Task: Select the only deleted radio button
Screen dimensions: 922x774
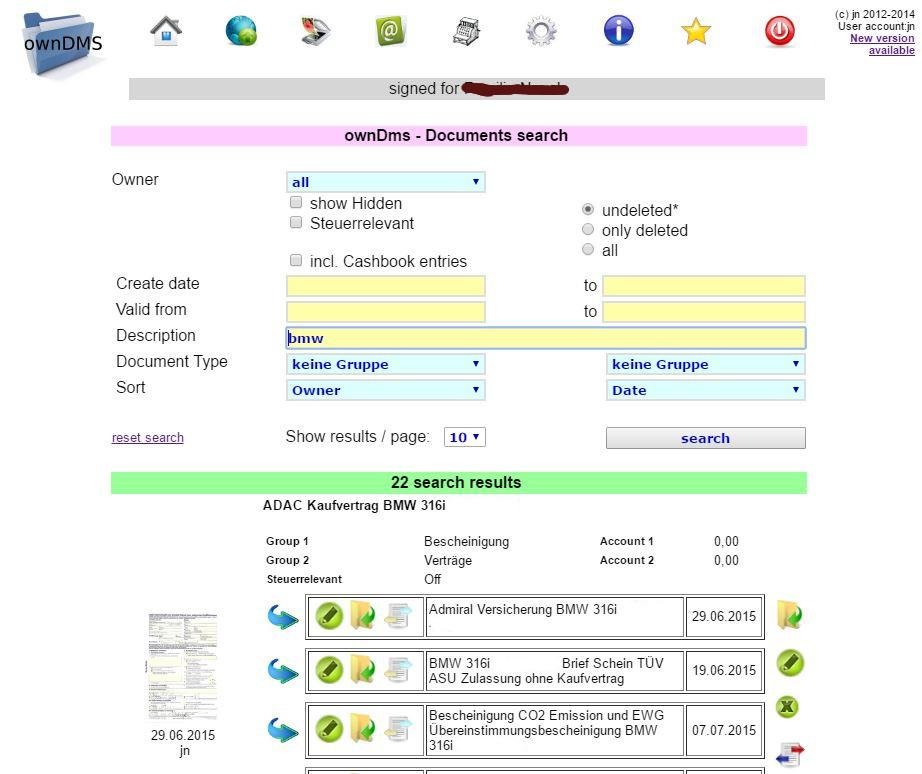Action: click(588, 229)
